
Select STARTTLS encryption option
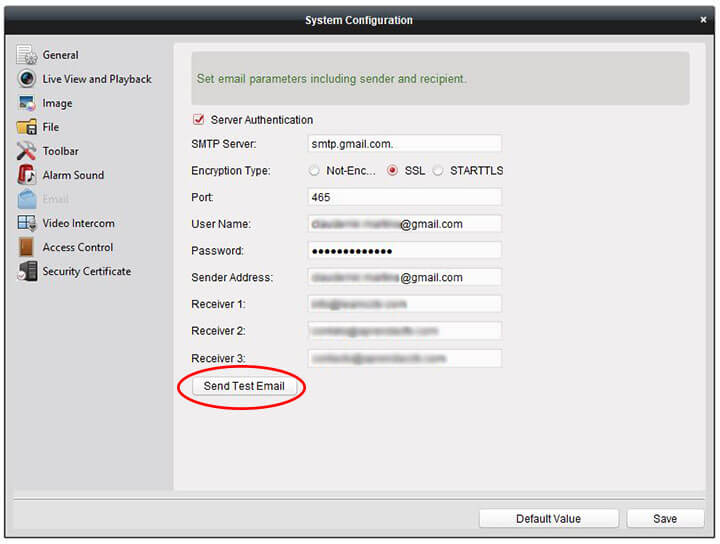[x=438, y=171]
